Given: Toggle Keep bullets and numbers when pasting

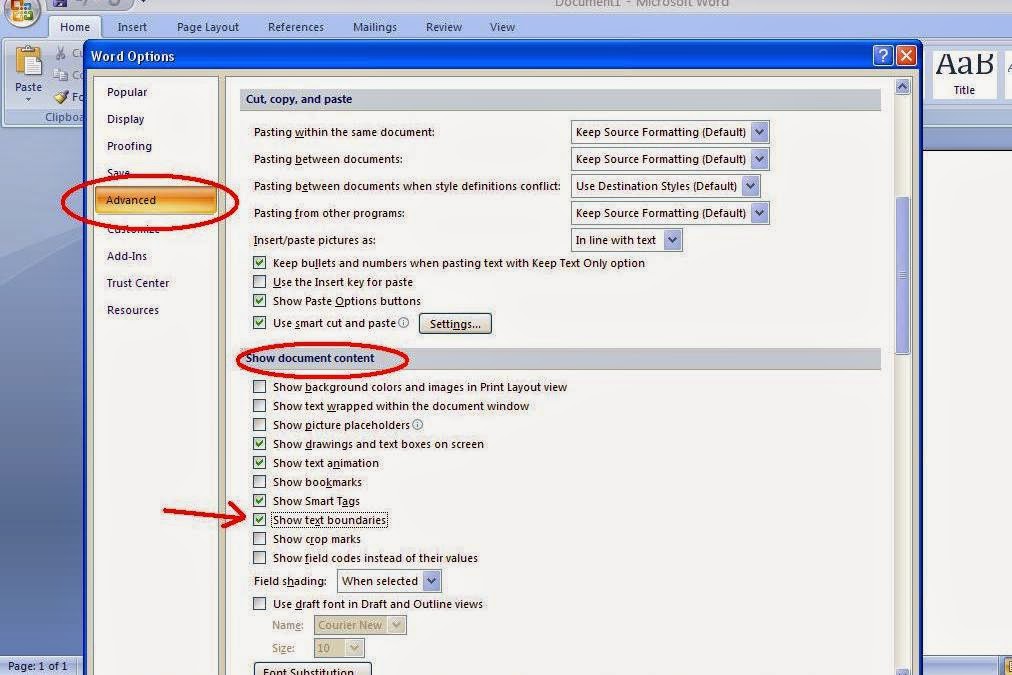Looking at the screenshot, I should [259, 263].
